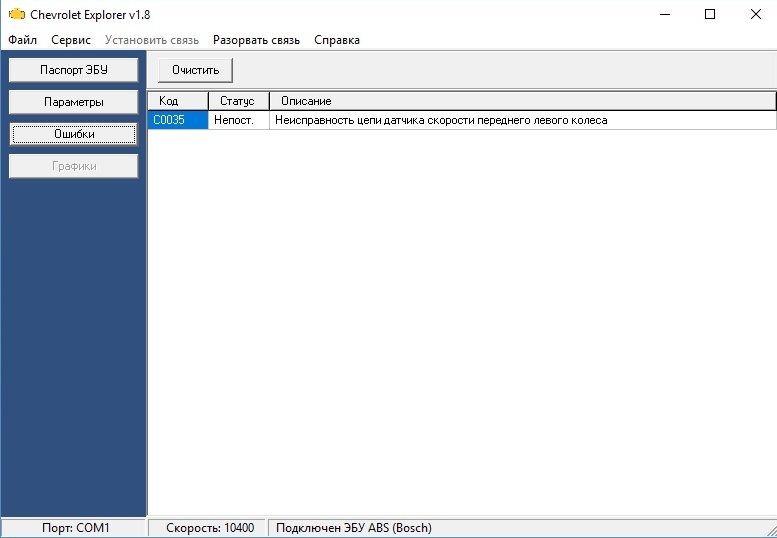The image size is (777, 538).
Task: Clear errors with the Очистить button
Action: 195,70
